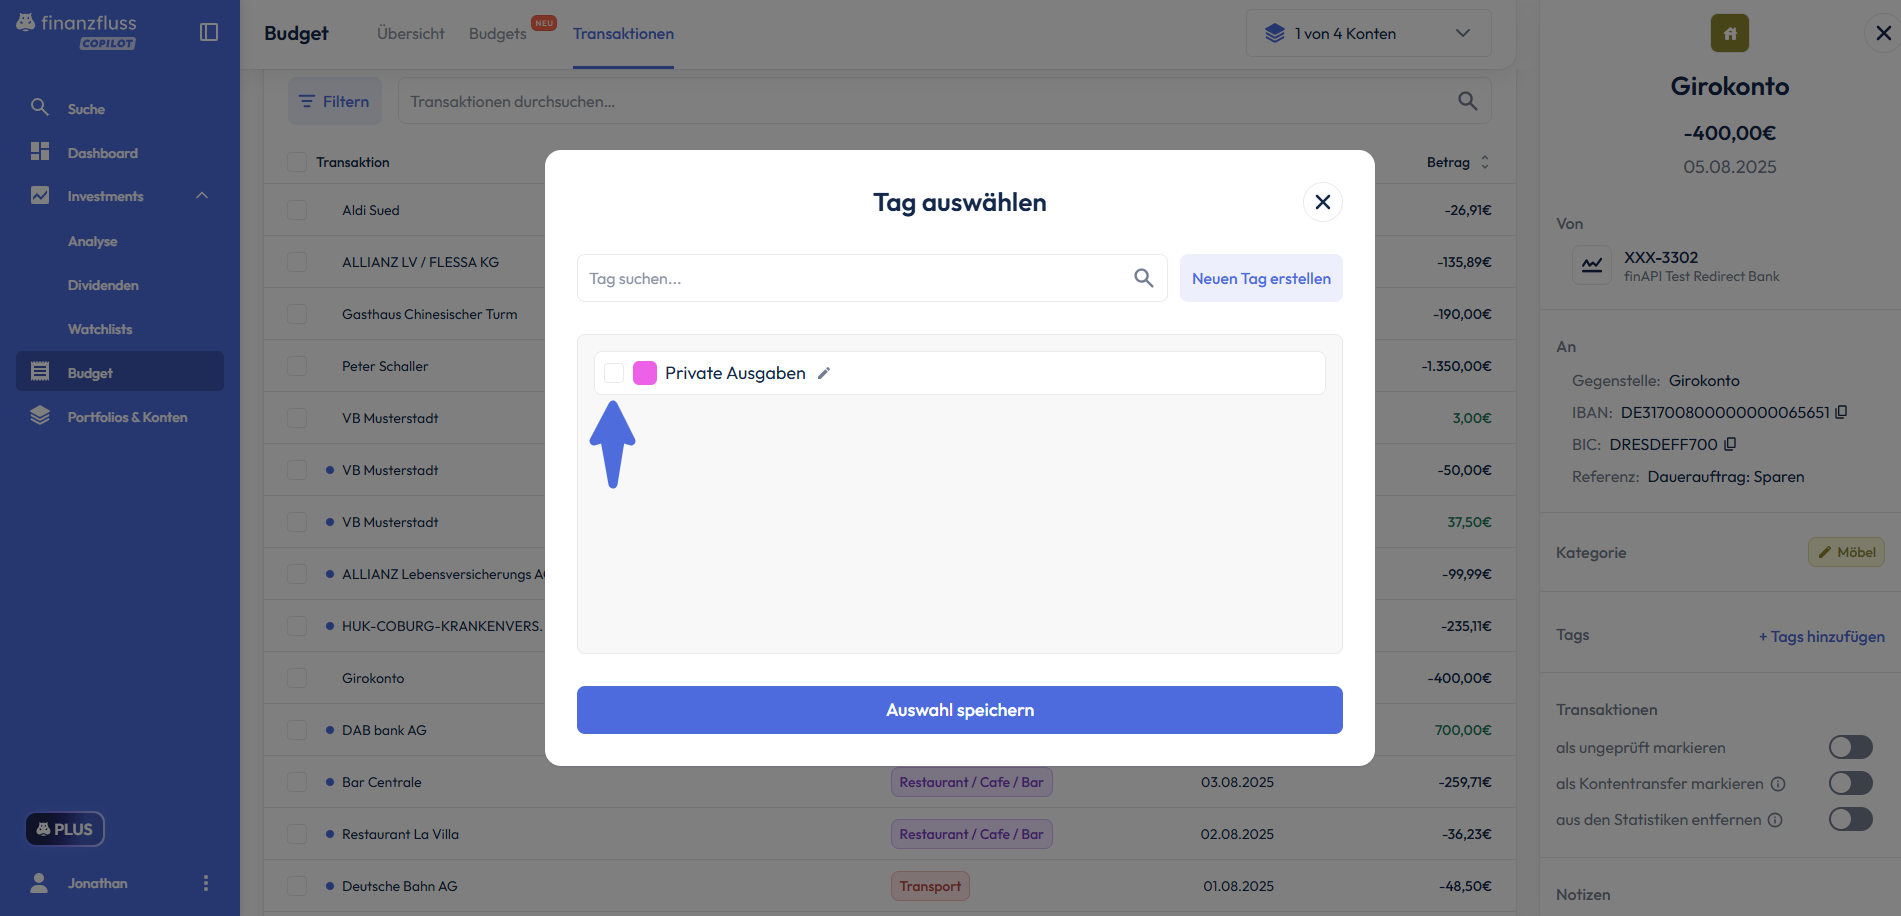Click the 'Auswahl speichern' button

pos(959,710)
